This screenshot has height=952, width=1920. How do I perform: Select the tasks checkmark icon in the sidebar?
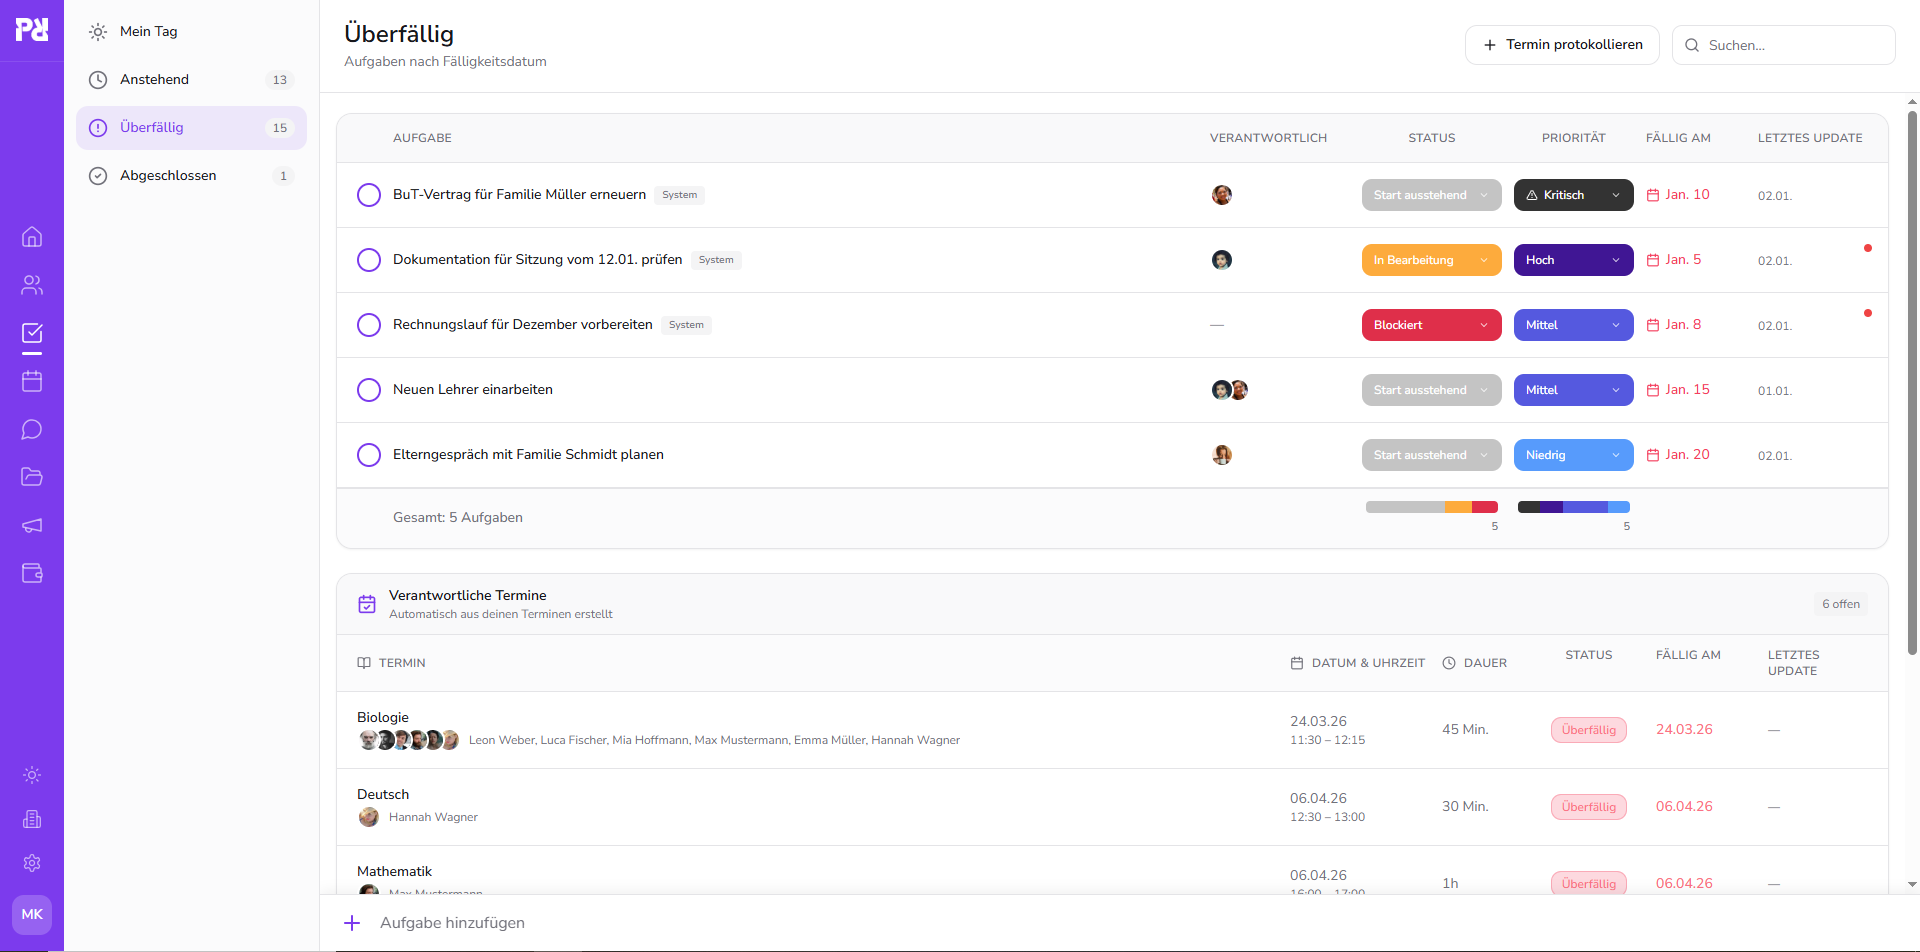(x=32, y=333)
